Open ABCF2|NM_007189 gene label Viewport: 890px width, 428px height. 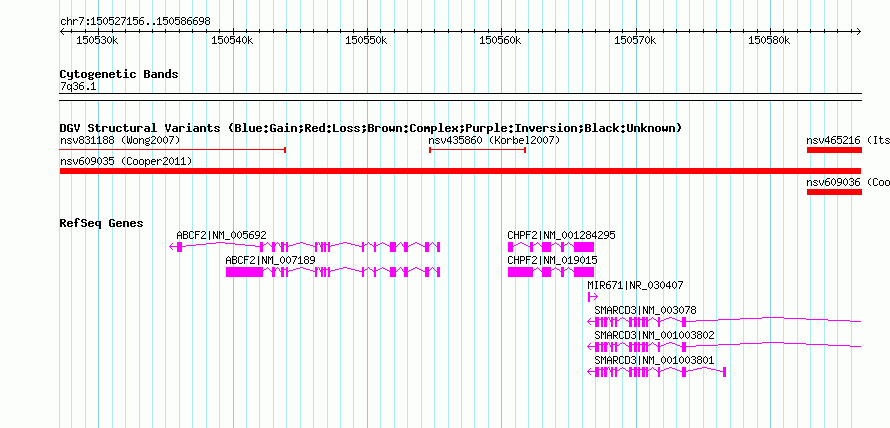[x=270, y=260]
